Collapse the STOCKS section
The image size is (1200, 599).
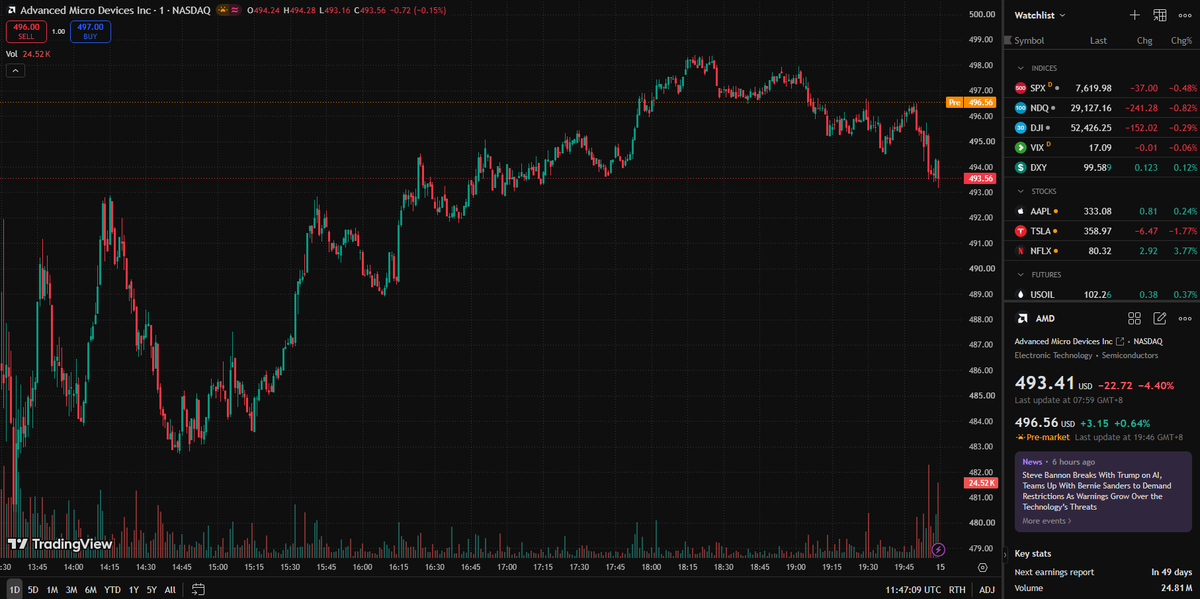coord(1020,191)
